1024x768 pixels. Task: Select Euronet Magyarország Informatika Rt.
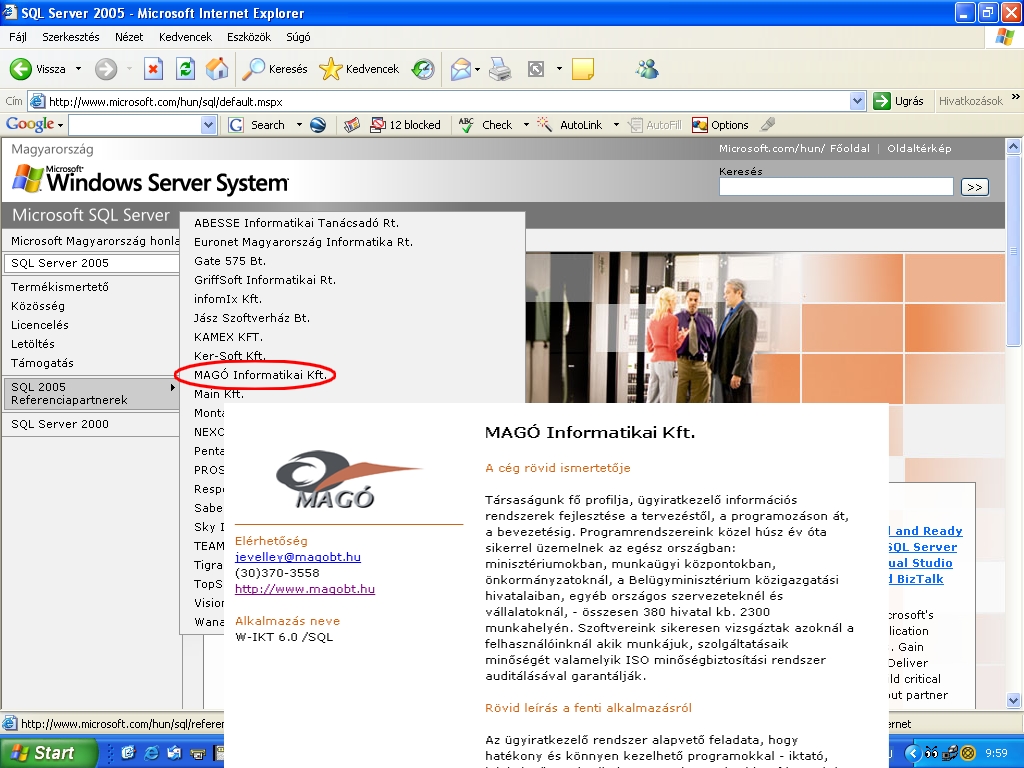tap(304, 242)
